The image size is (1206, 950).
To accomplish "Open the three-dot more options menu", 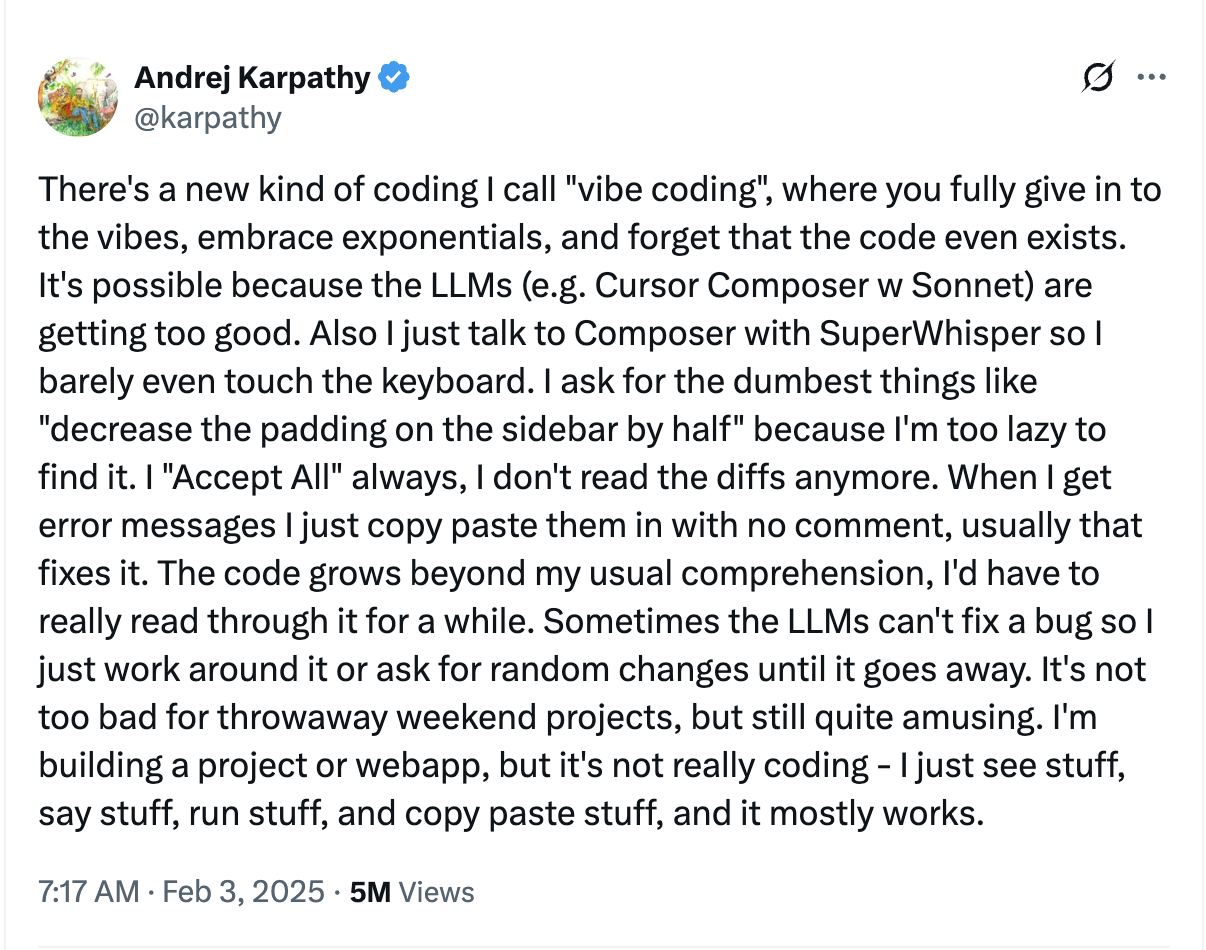I will 1152,77.
